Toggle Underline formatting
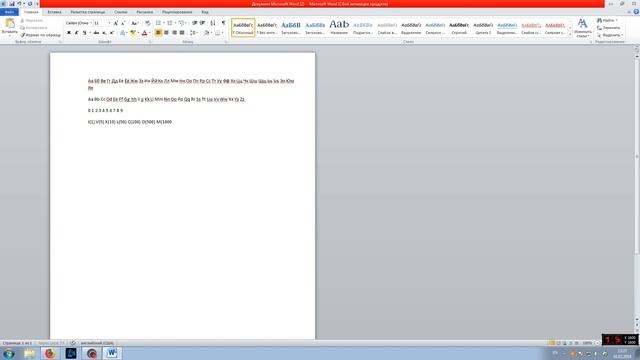This screenshot has width=640, height=360. (x=84, y=33)
